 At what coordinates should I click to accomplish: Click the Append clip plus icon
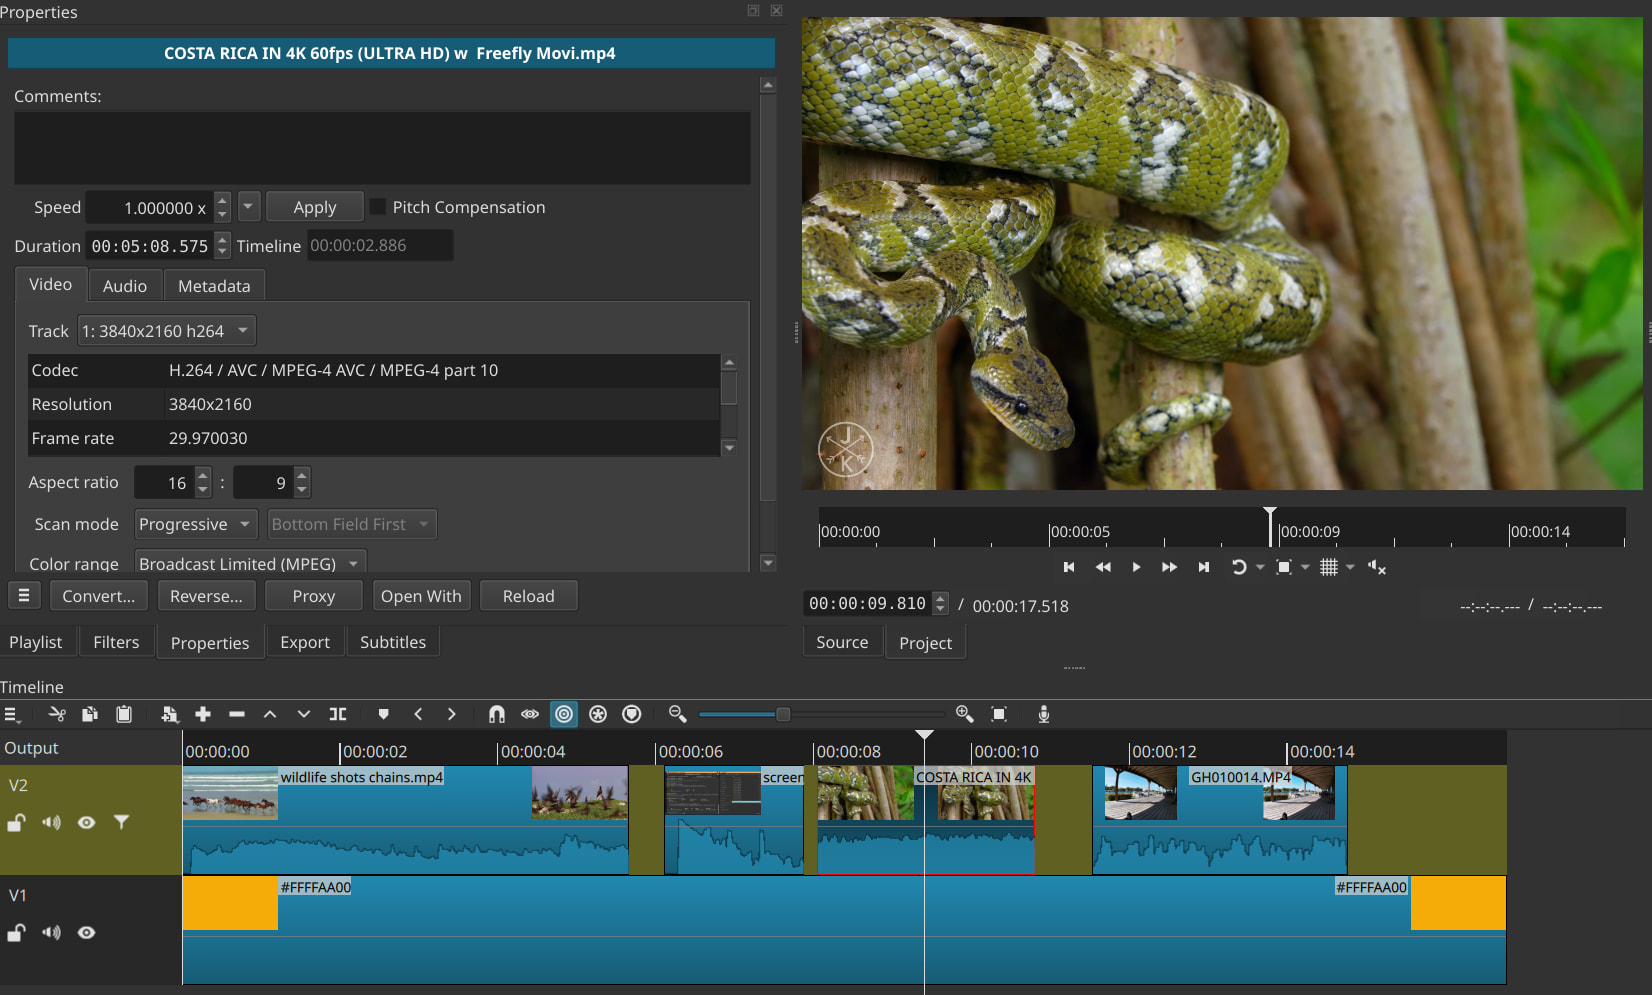203,714
